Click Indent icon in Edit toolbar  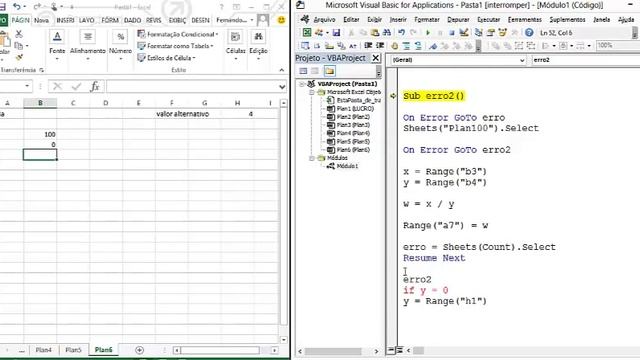click(368, 46)
